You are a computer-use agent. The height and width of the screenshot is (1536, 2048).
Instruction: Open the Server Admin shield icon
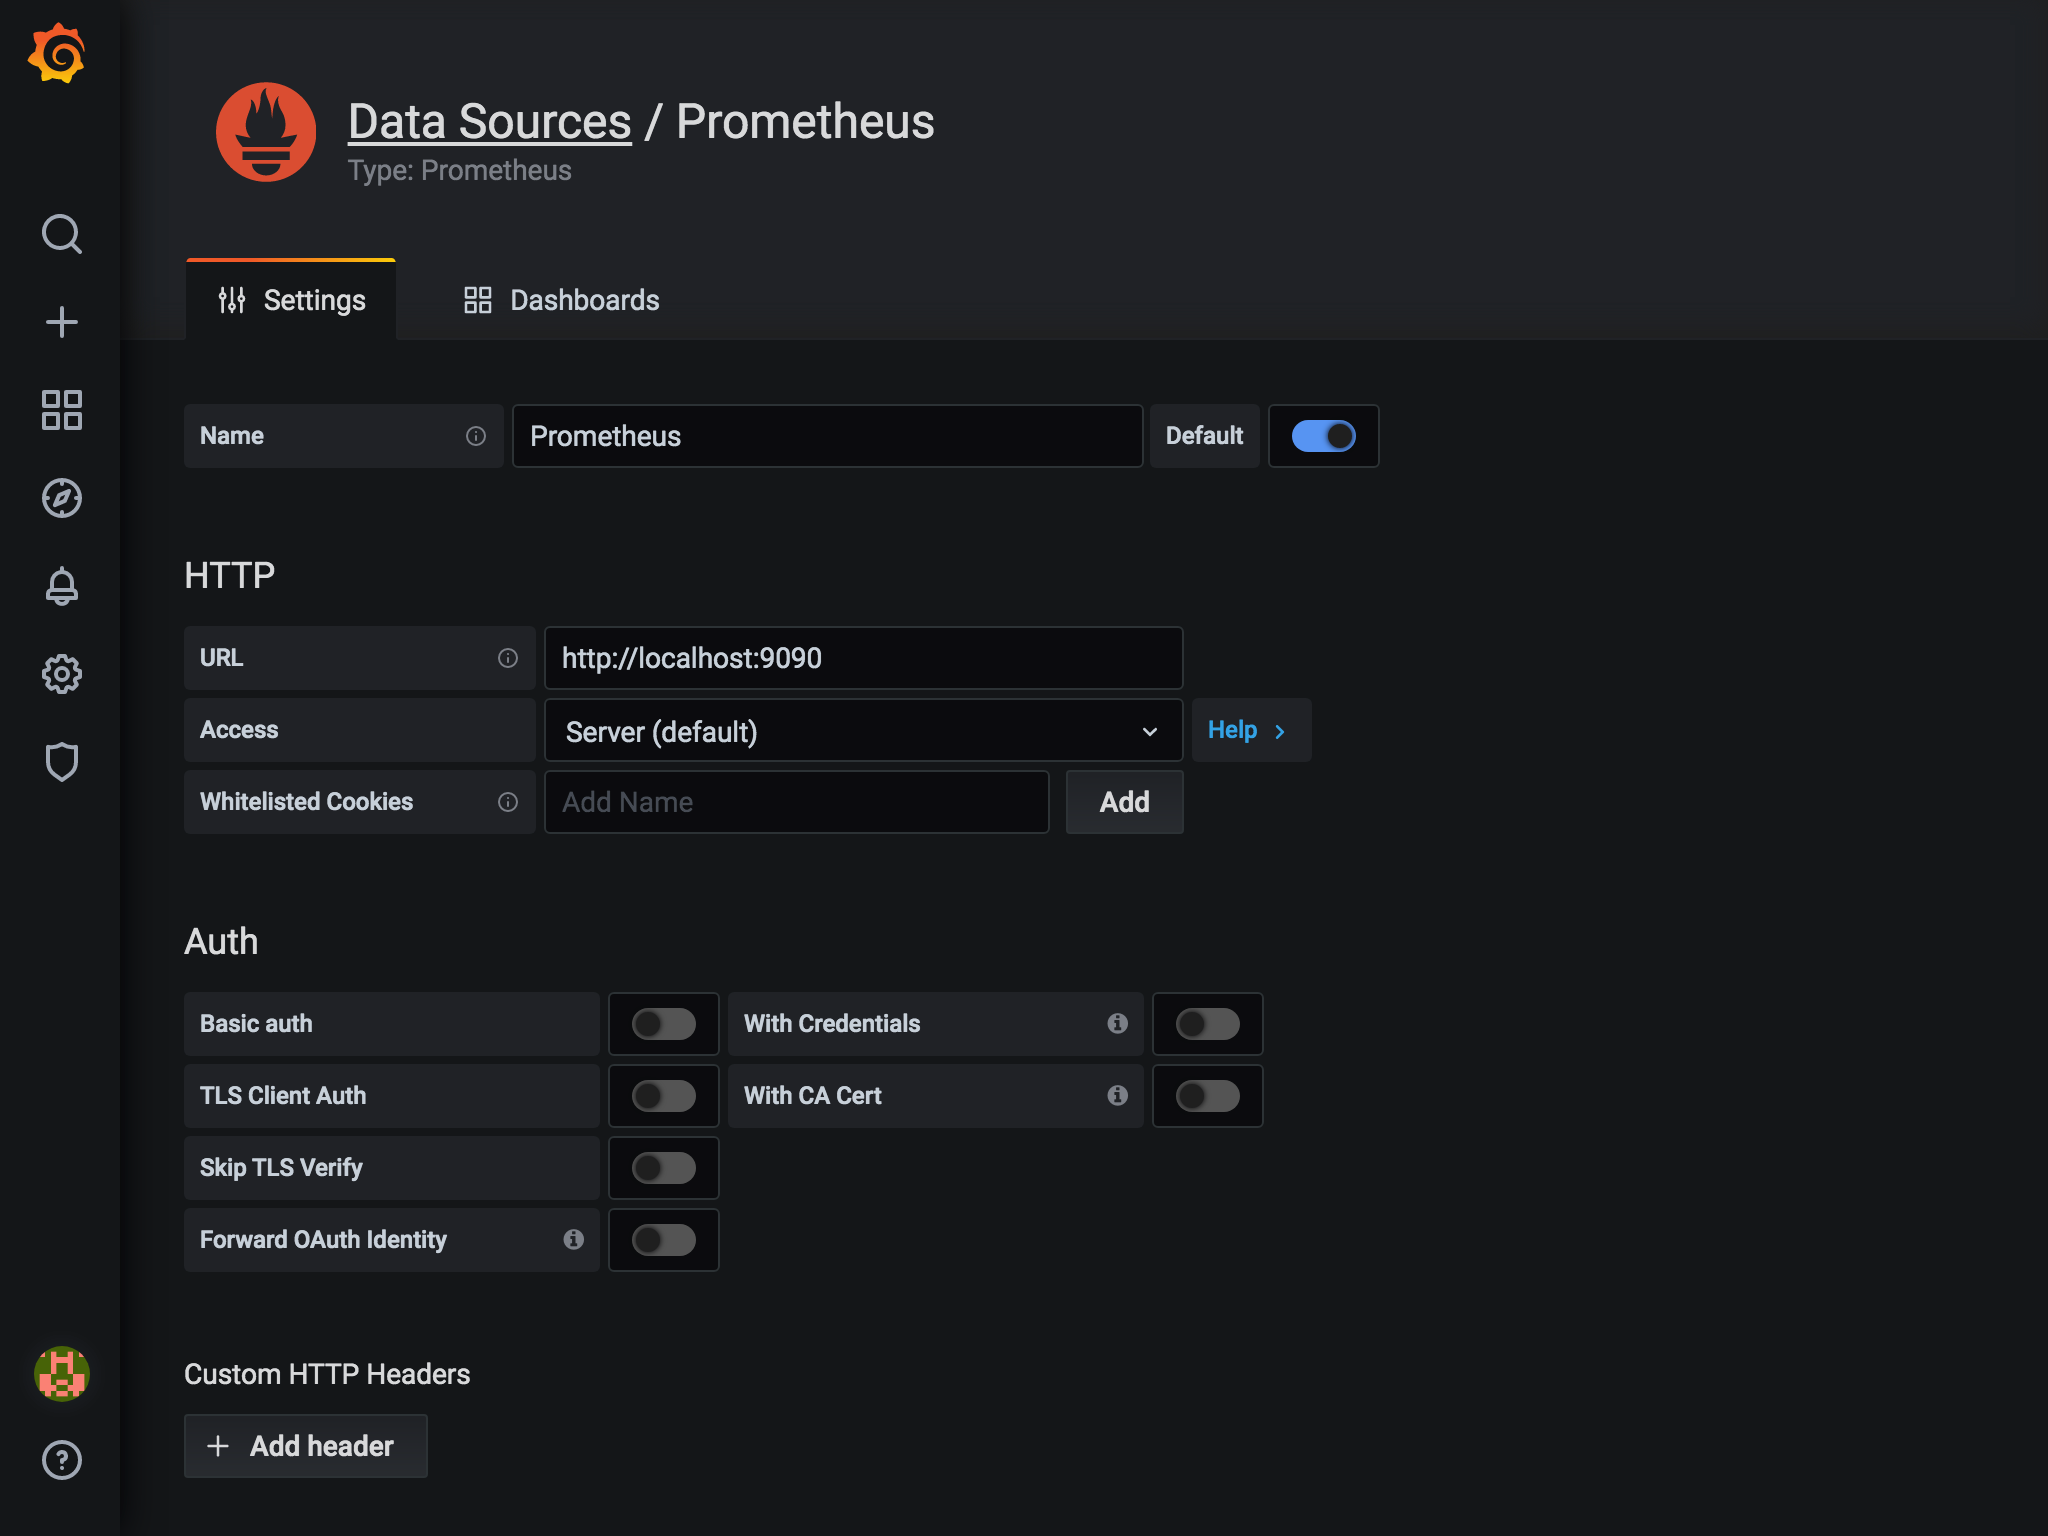click(61, 762)
